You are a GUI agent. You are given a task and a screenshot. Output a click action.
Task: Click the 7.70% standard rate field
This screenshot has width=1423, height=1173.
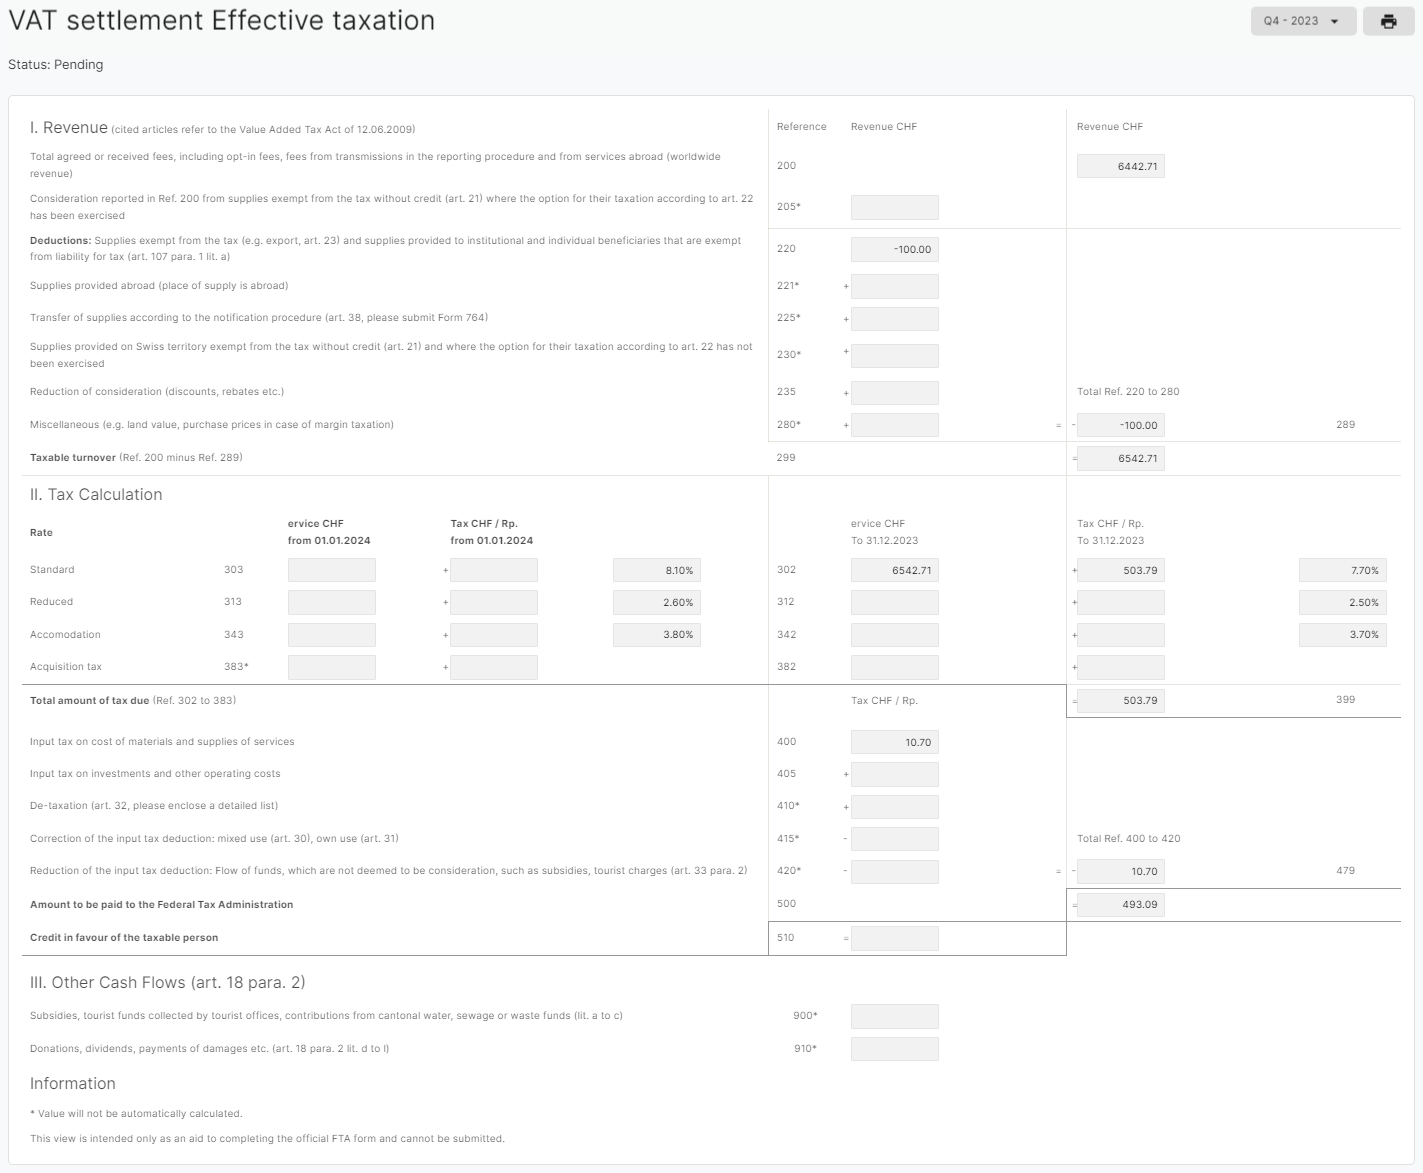click(1342, 570)
